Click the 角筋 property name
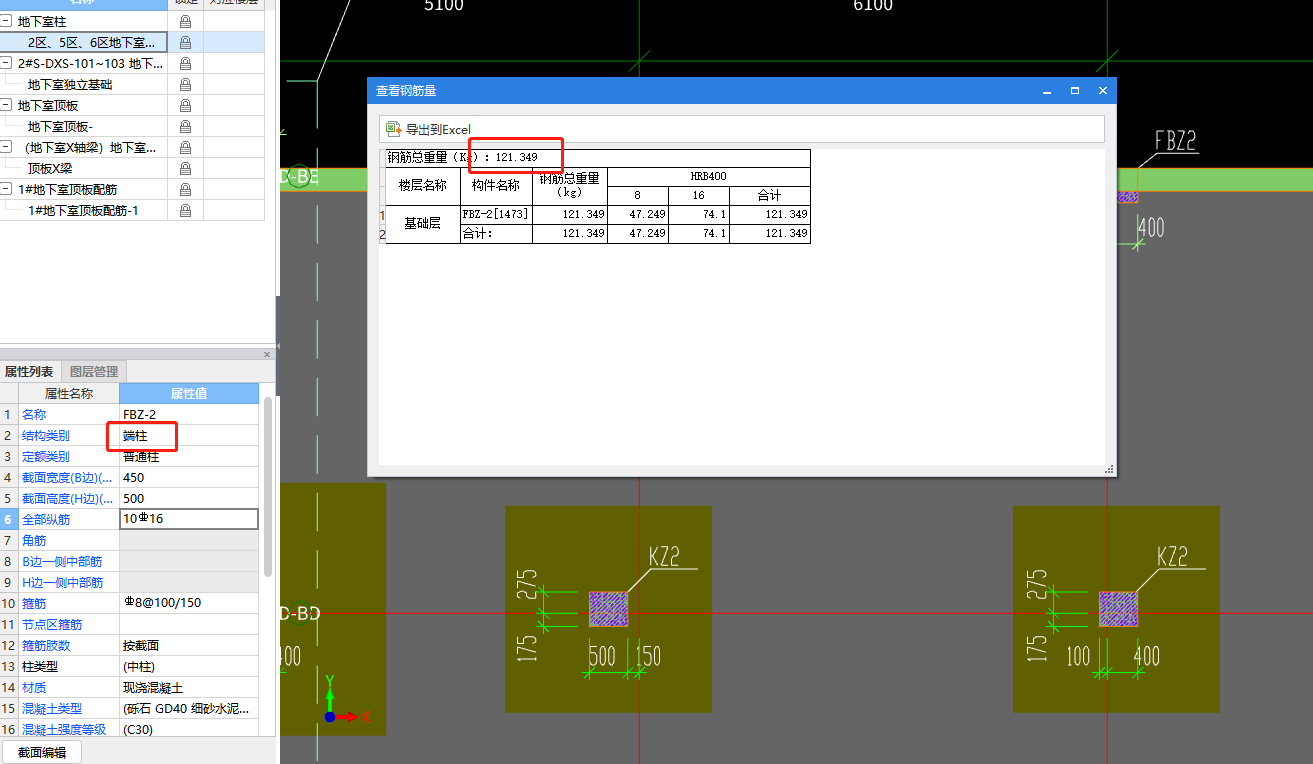This screenshot has width=1313, height=764. coord(34,540)
